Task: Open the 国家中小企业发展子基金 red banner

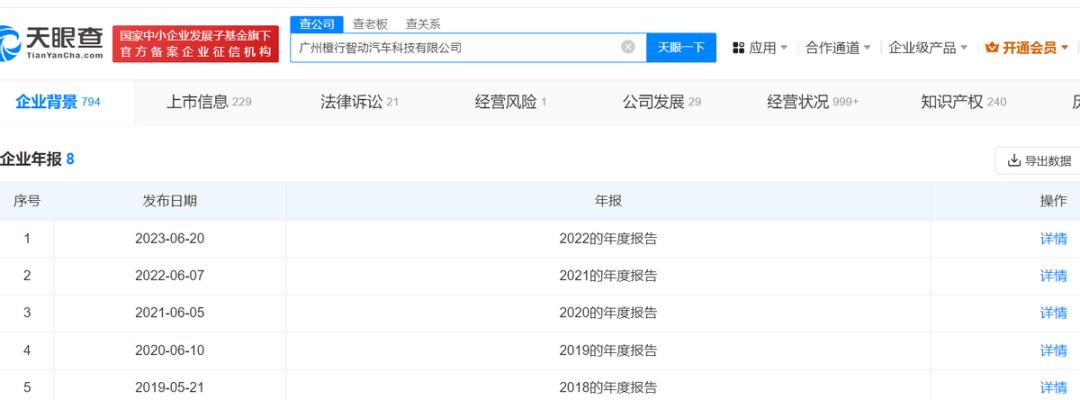Action: [x=196, y=44]
